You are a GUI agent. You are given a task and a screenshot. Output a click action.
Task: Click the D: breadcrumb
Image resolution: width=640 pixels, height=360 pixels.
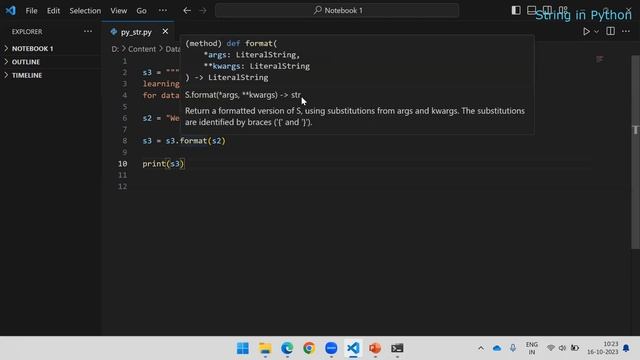point(115,49)
